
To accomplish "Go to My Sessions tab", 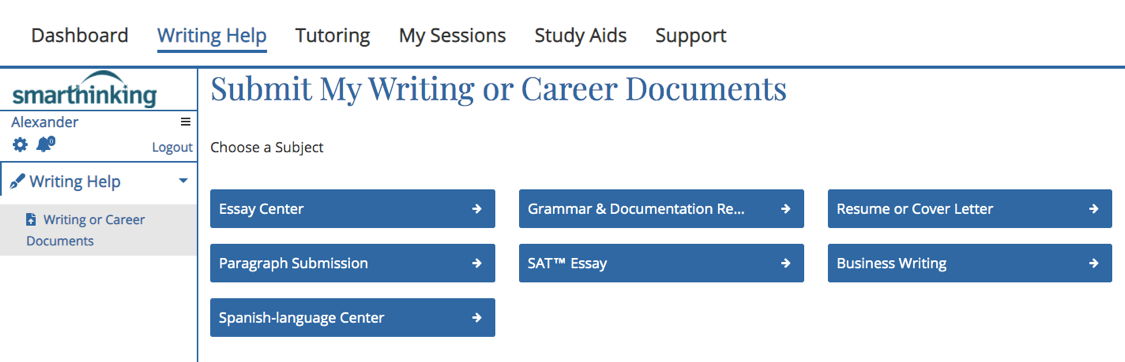I will point(452,35).
